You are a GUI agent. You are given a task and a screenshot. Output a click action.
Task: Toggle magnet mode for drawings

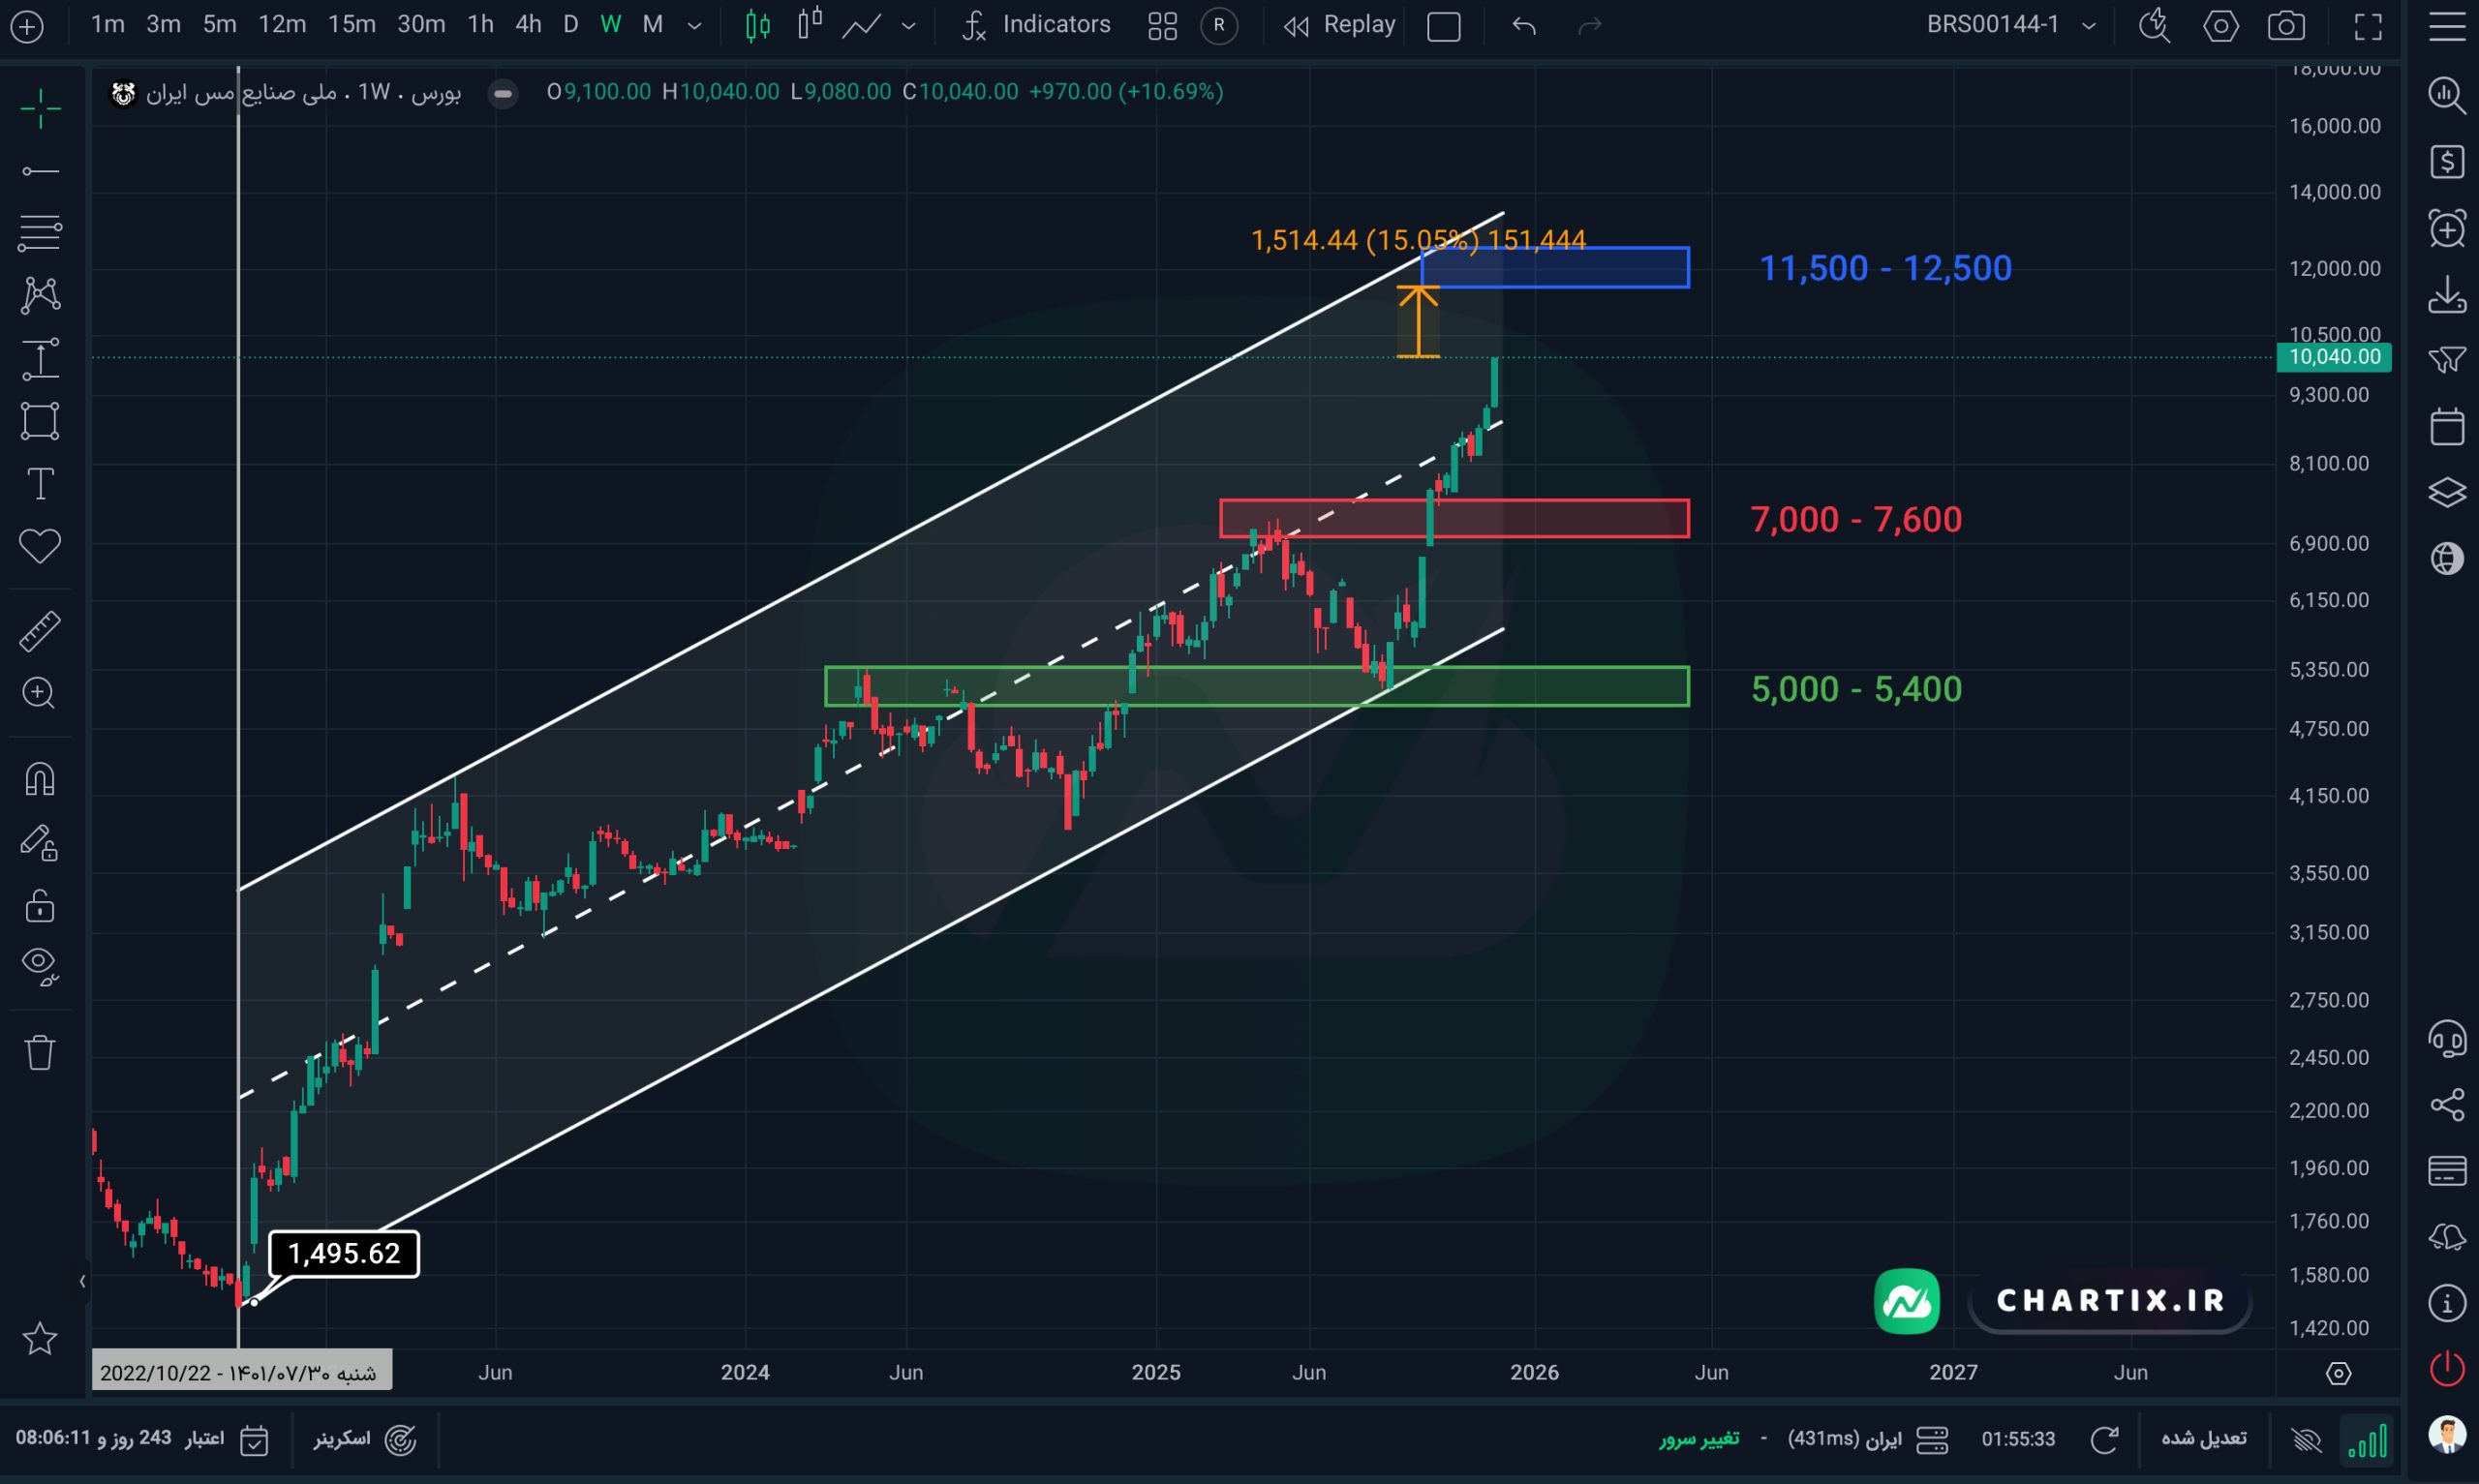(x=40, y=779)
